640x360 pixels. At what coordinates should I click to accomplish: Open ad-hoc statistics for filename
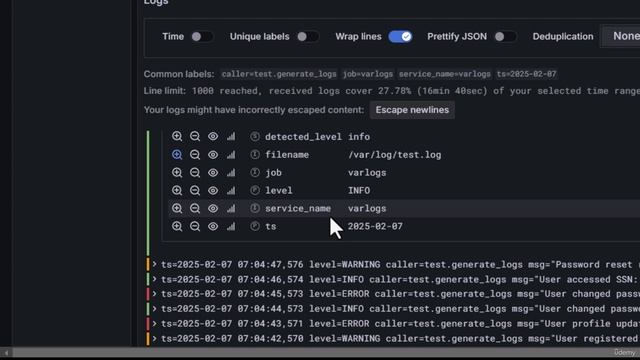tap(231, 154)
